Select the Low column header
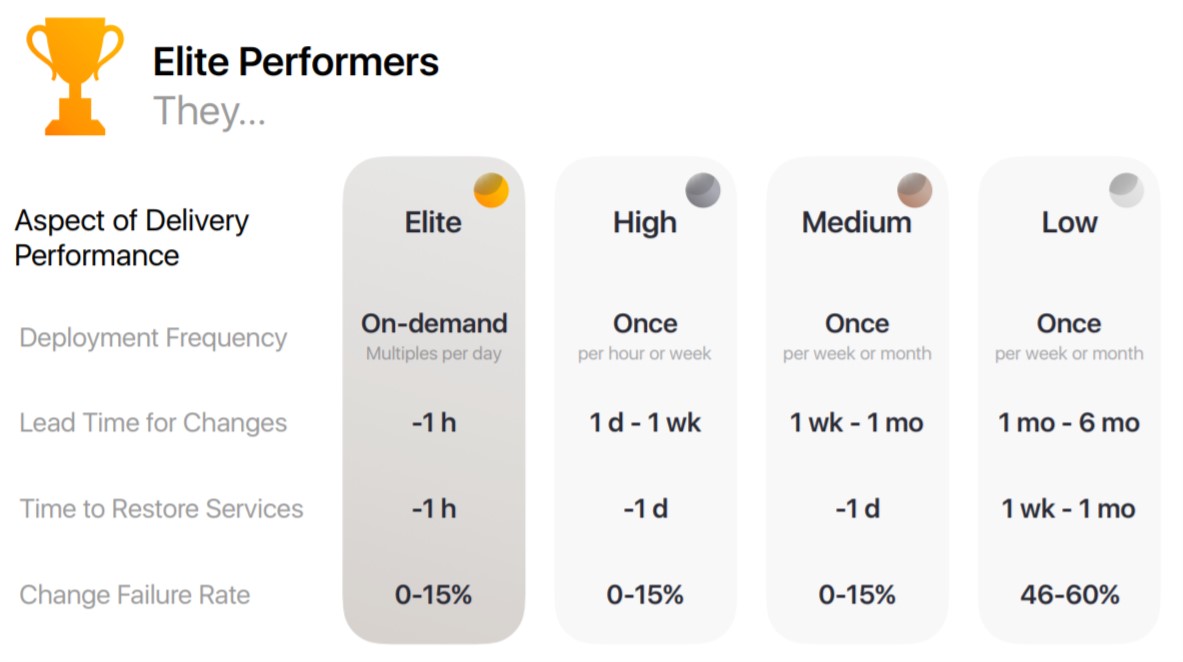 (1069, 223)
